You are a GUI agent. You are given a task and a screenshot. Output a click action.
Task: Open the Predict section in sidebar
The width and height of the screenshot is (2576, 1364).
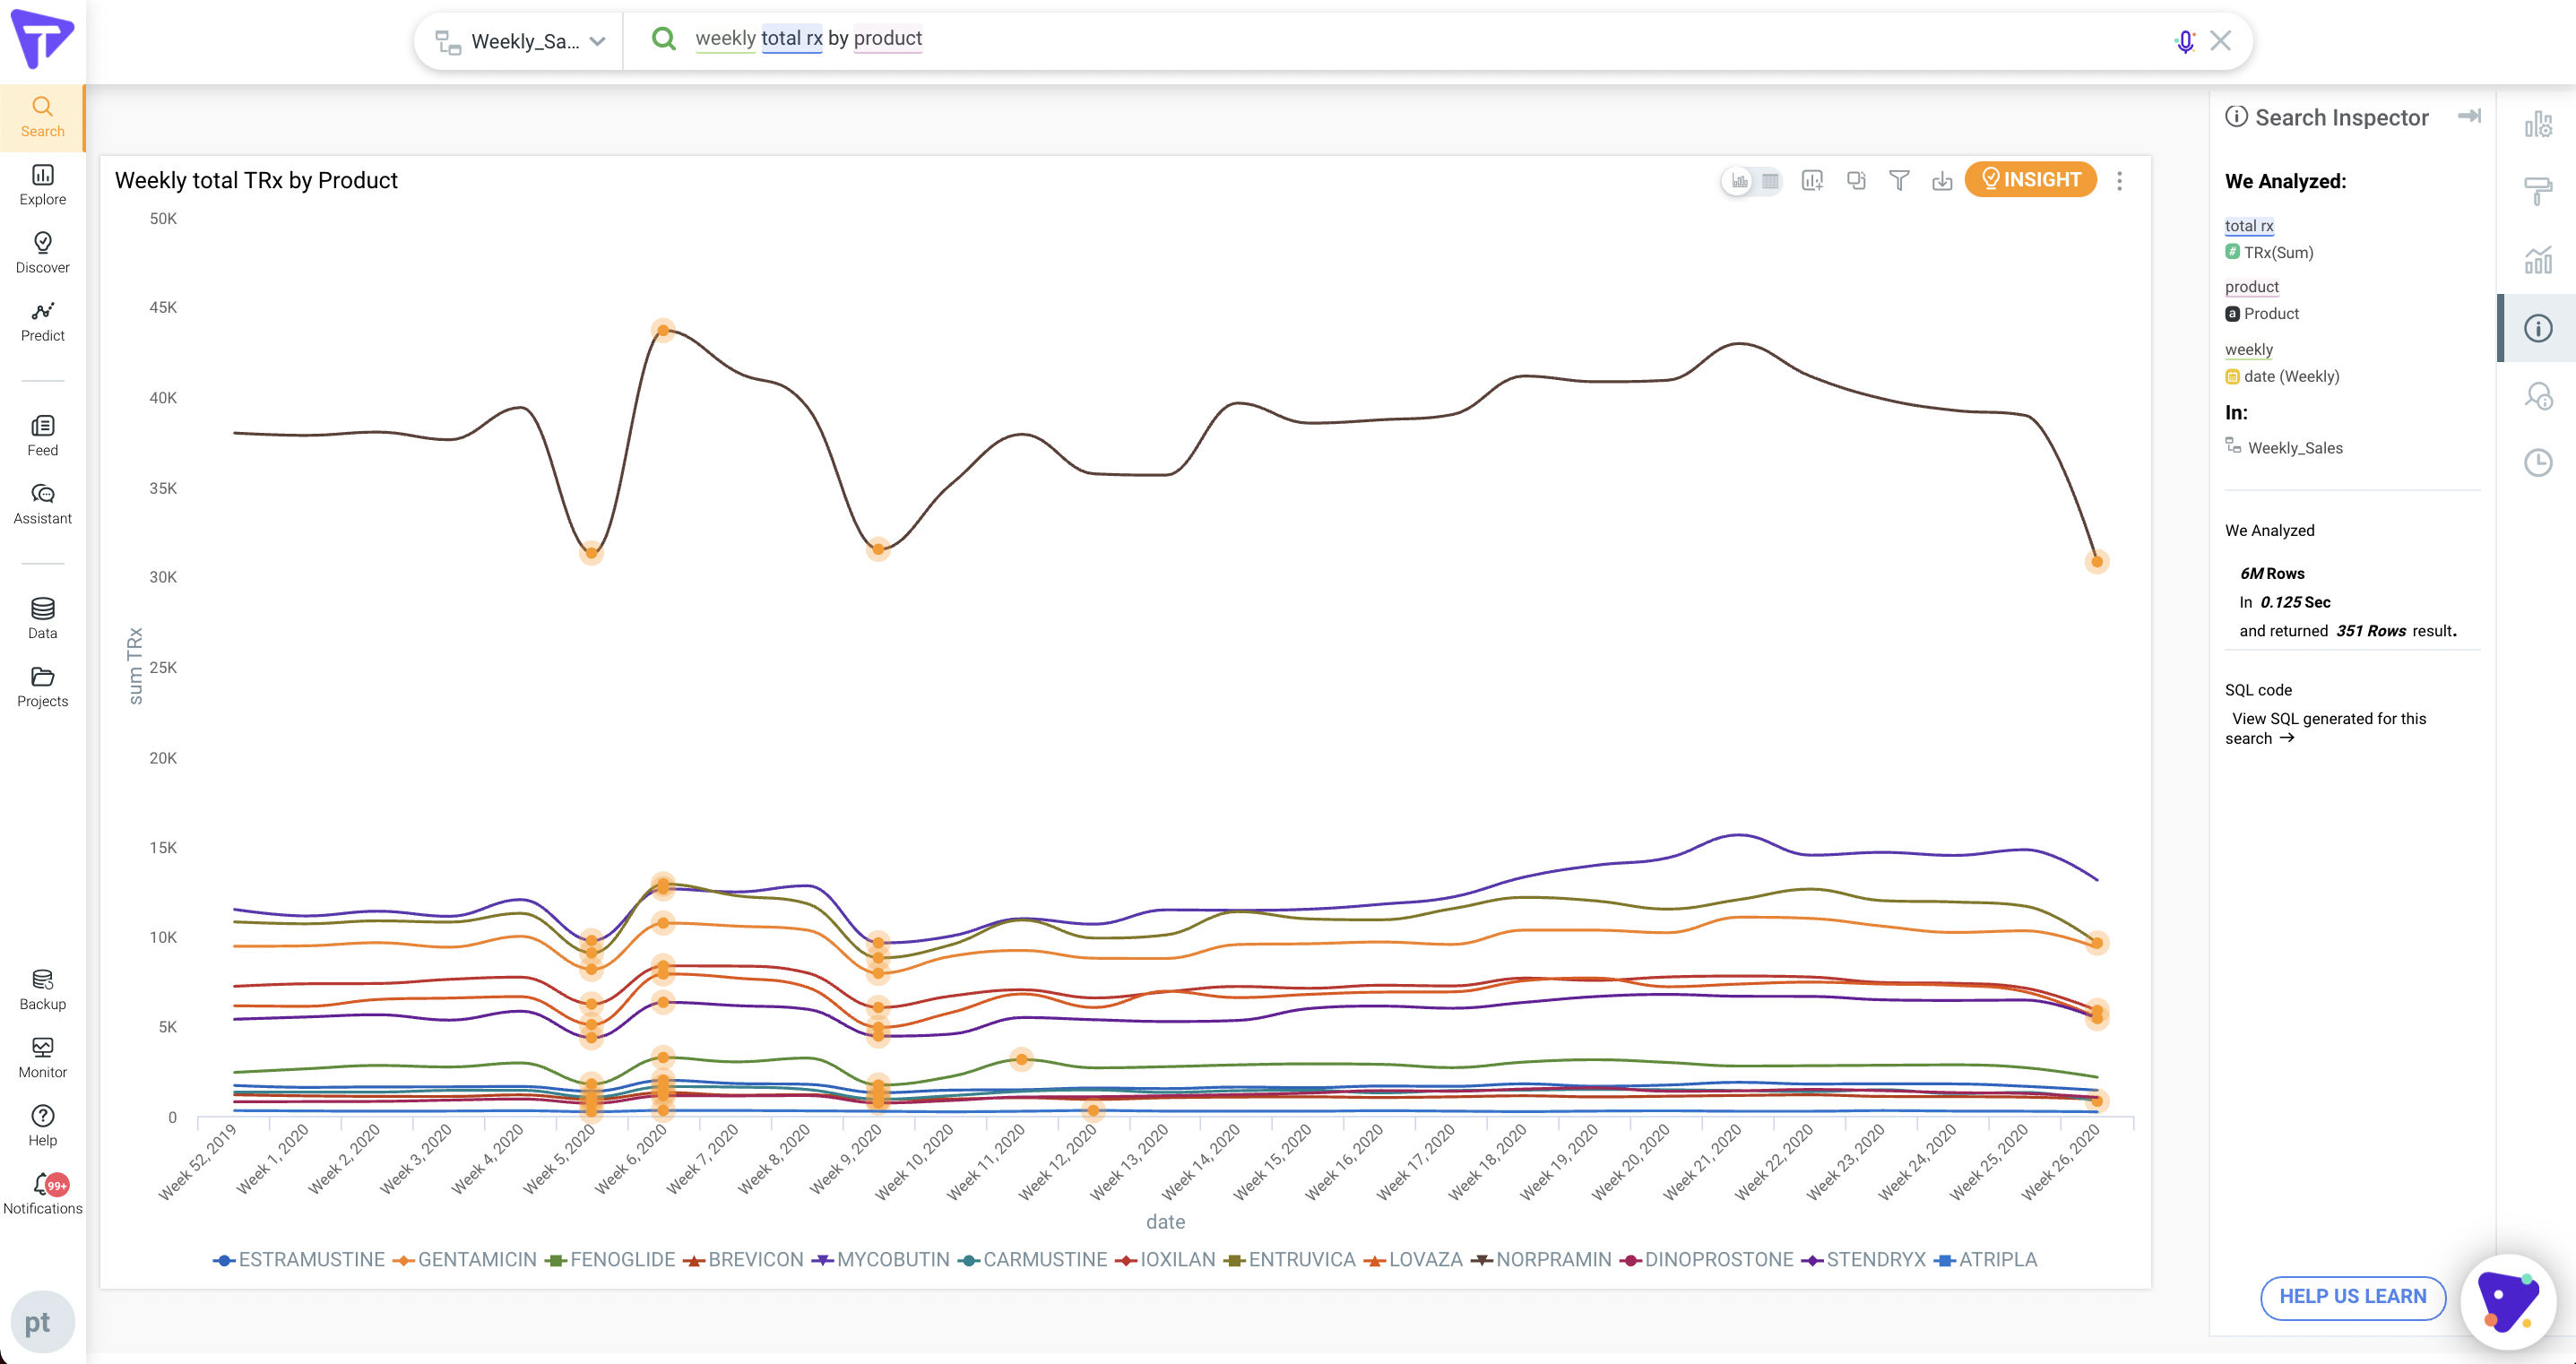[x=42, y=321]
